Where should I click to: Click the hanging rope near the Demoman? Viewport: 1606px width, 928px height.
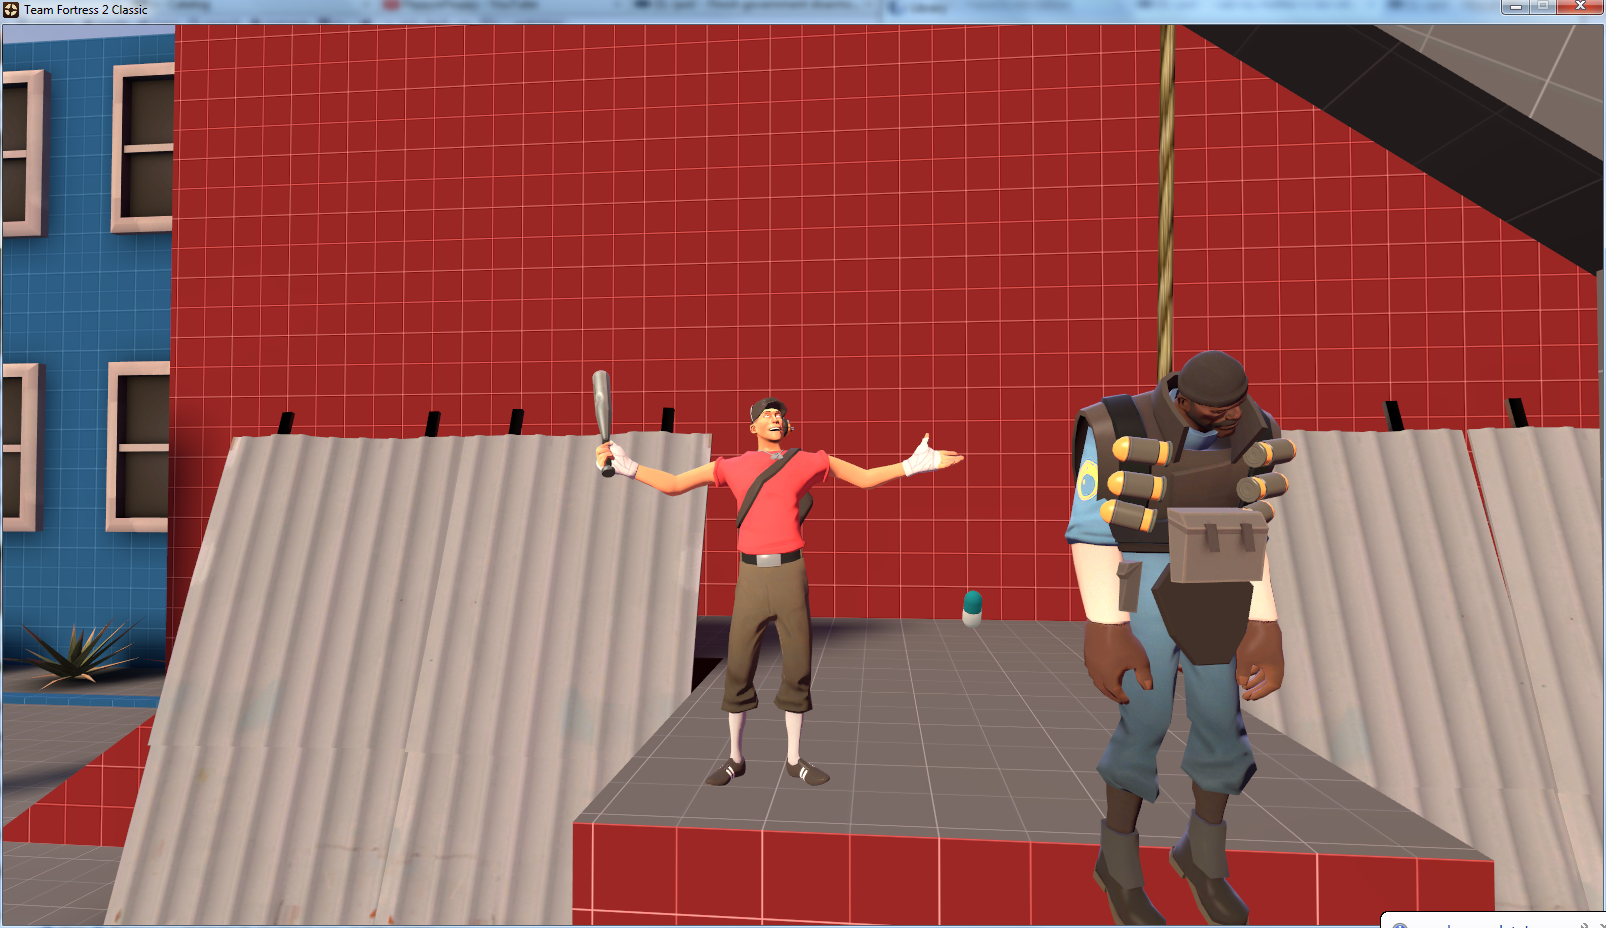1166,200
